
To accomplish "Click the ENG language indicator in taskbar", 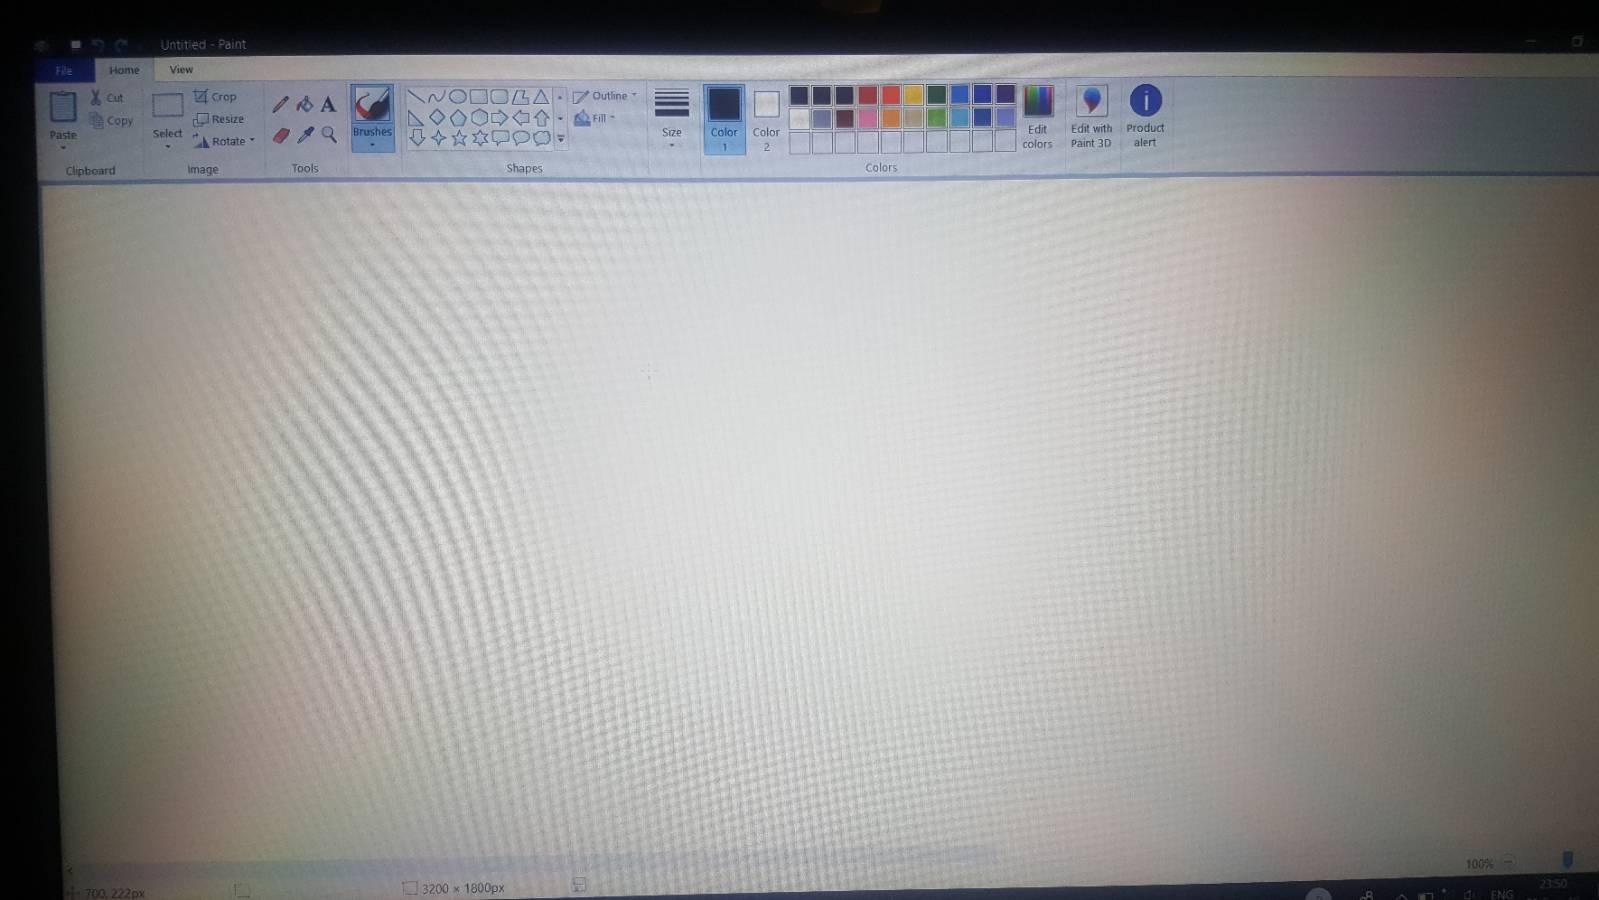I will click(1501, 894).
